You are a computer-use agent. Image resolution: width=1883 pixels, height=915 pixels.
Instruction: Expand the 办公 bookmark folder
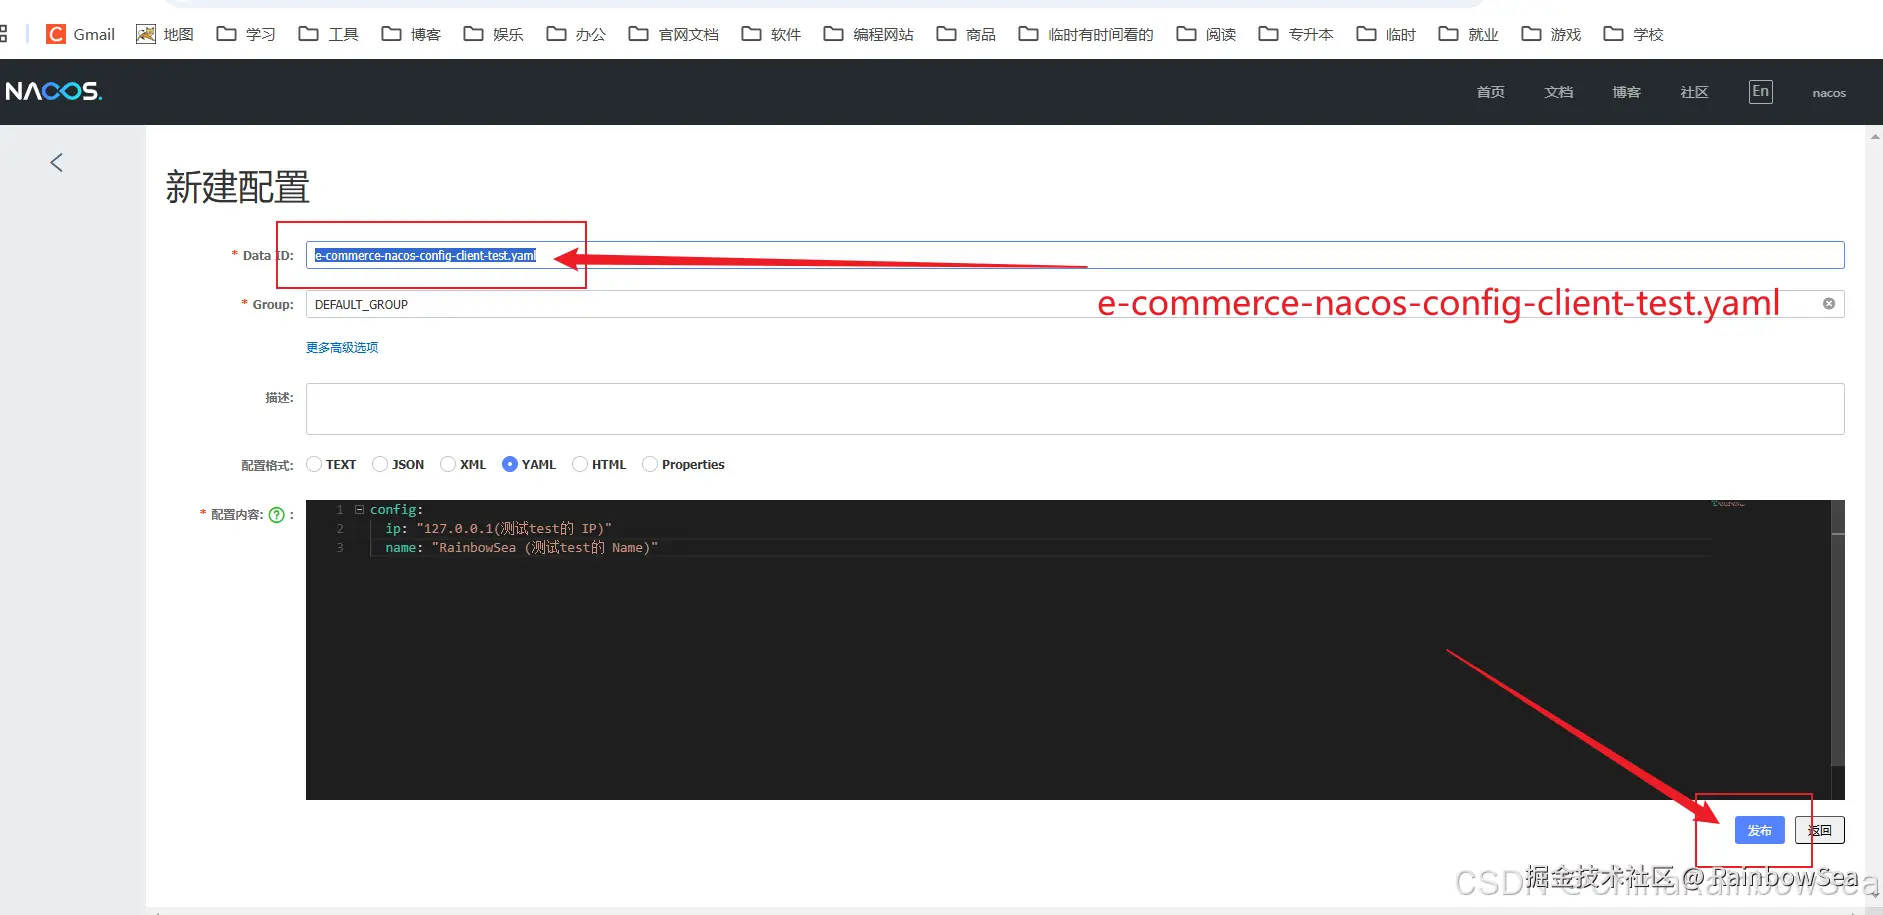576,34
